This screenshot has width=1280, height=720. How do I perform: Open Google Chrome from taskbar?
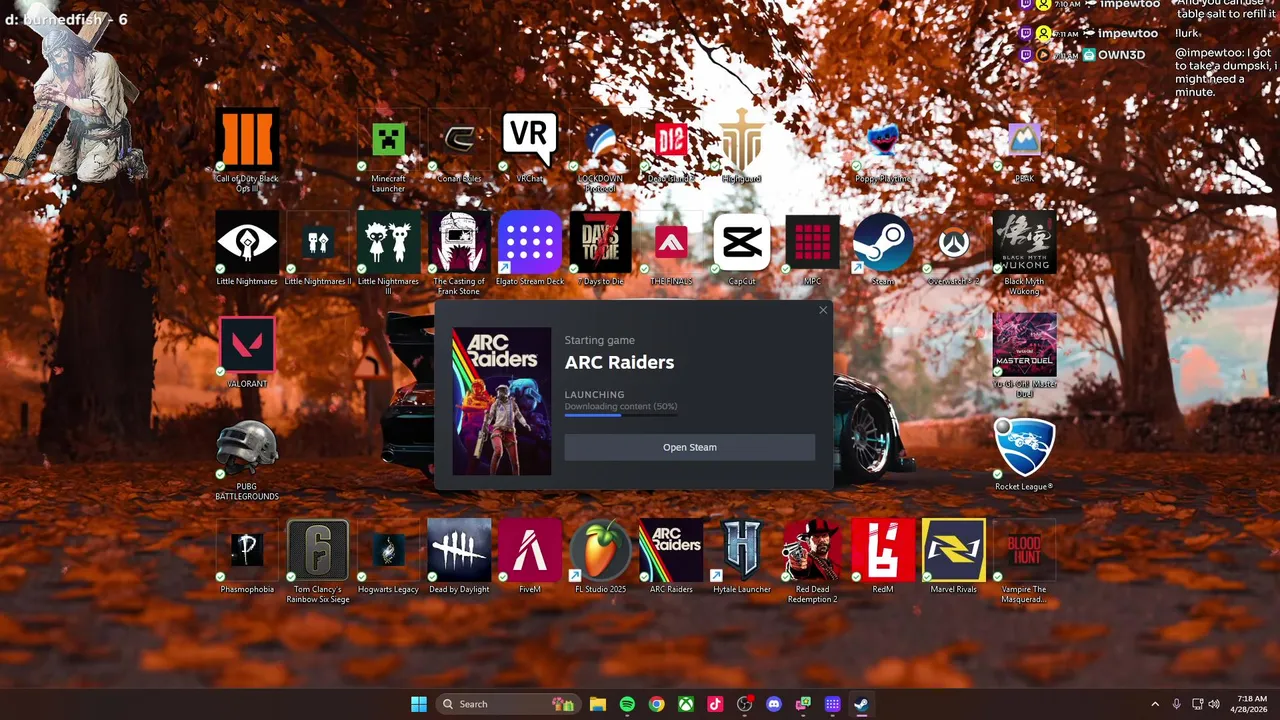pos(656,704)
